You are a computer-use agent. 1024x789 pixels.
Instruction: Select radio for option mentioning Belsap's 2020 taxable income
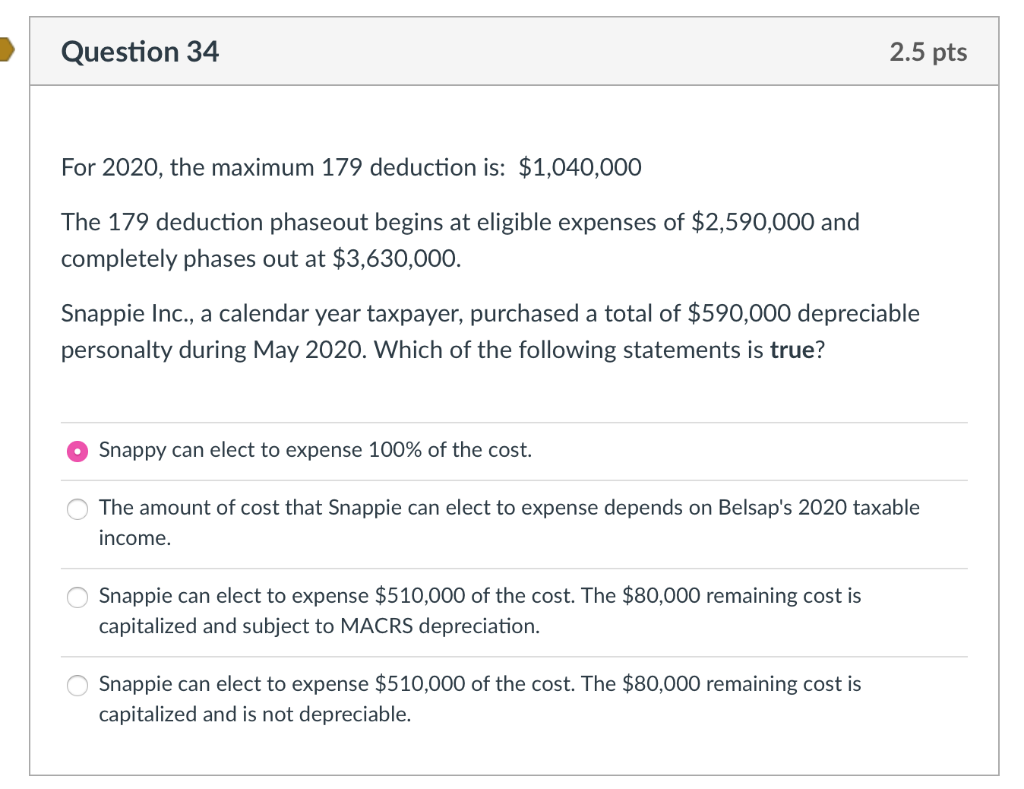coord(76,509)
